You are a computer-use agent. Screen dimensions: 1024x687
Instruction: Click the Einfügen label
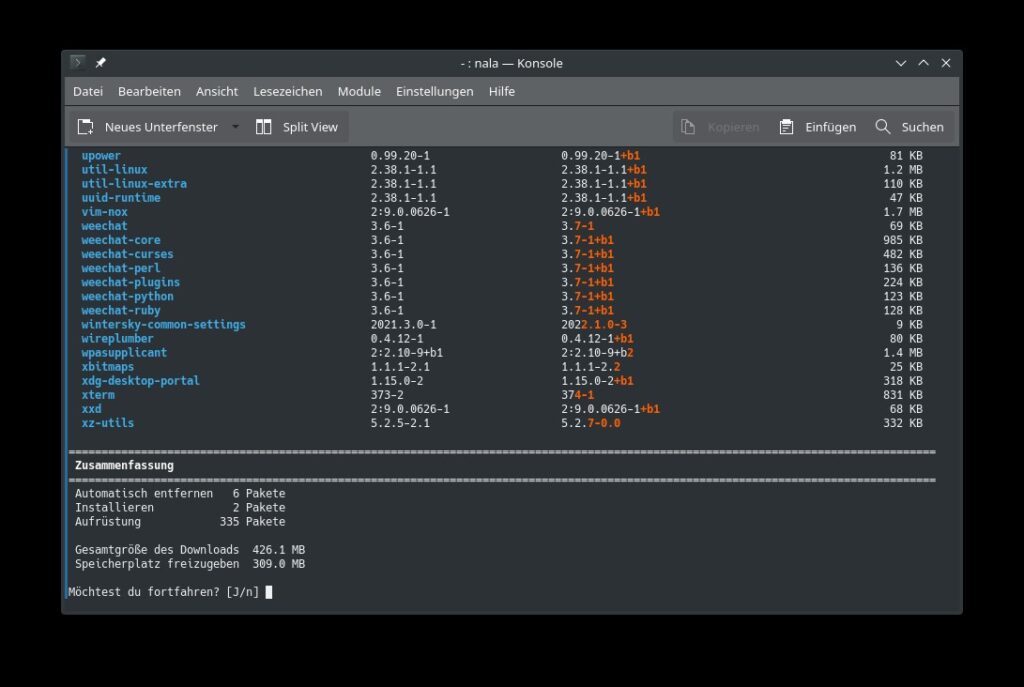click(x=831, y=127)
